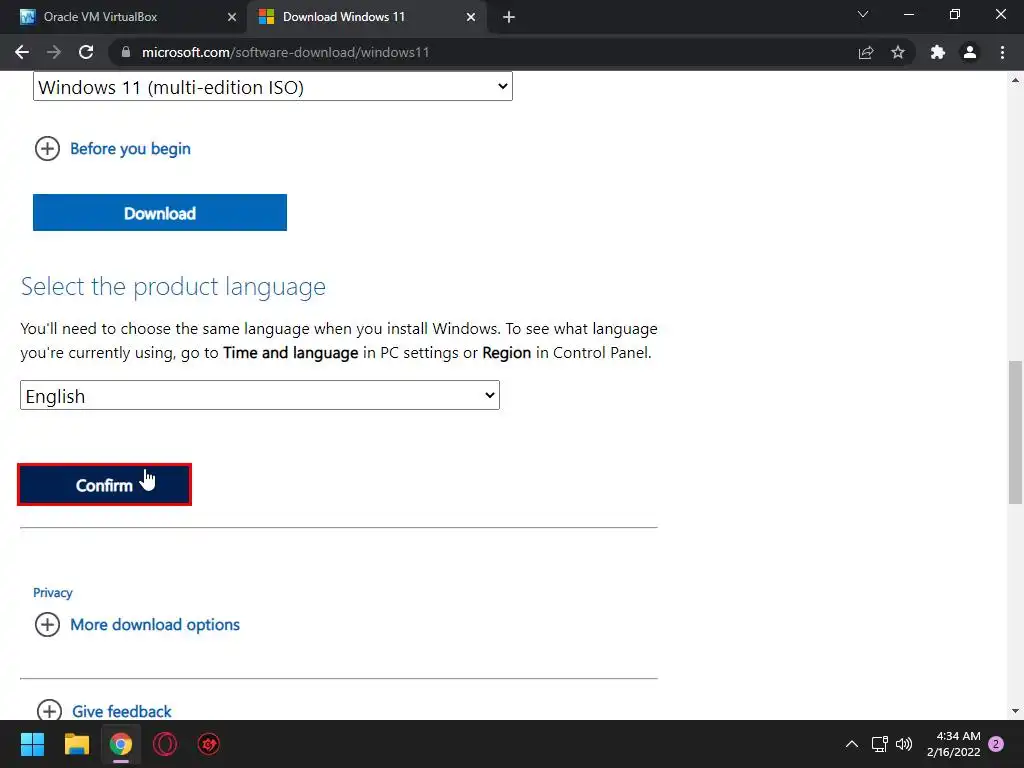Open the red gear taskbar app
Screen dimensions: 1024x768
click(x=209, y=744)
